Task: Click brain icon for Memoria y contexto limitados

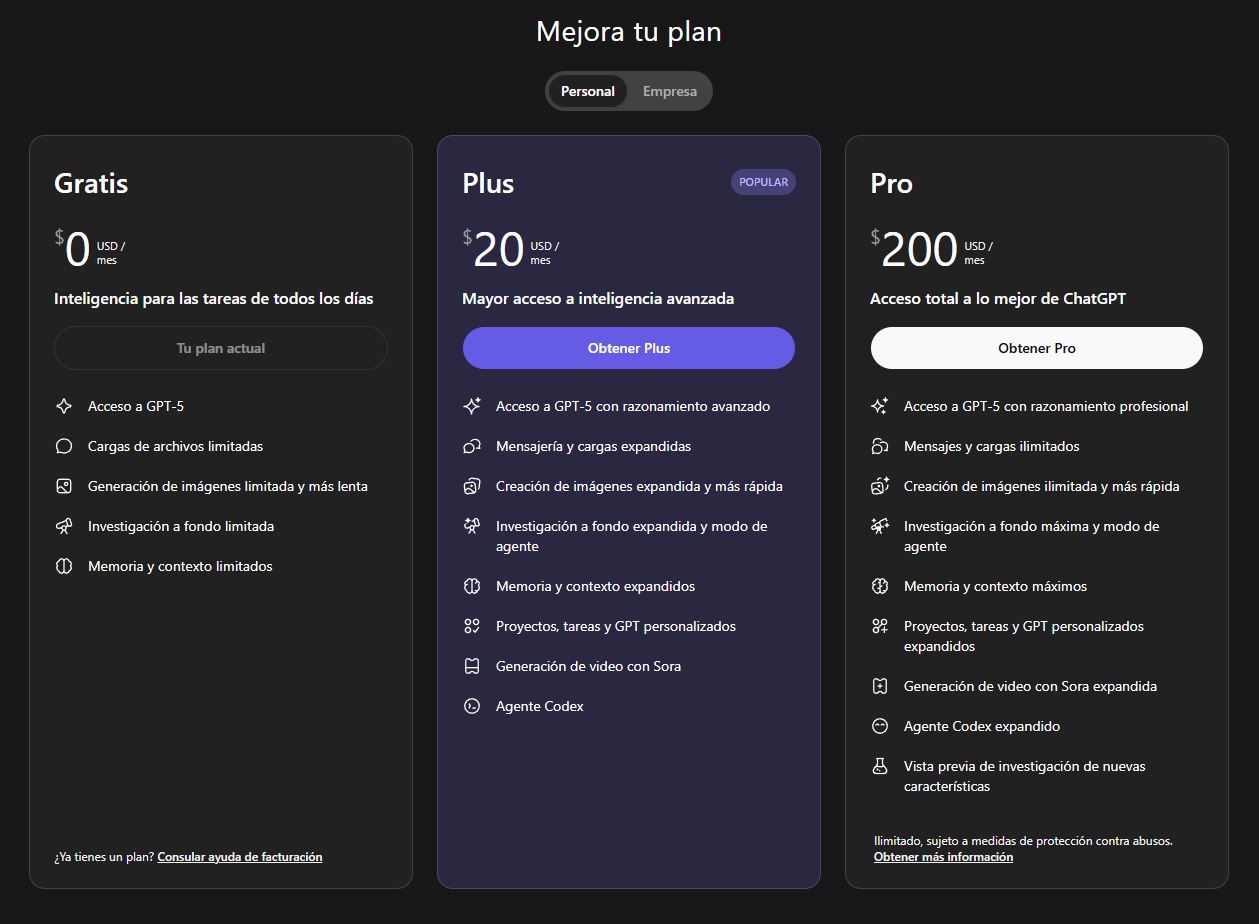Action: [64, 566]
